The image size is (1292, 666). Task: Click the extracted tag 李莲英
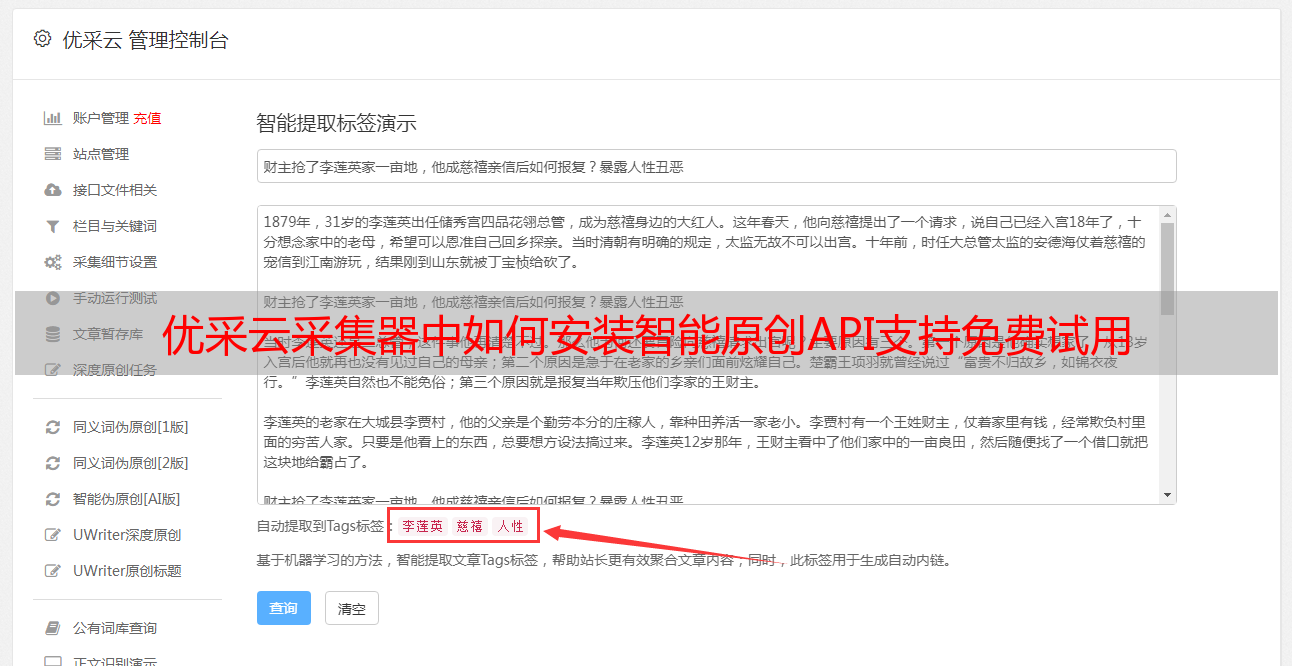[x=423, y=526]
